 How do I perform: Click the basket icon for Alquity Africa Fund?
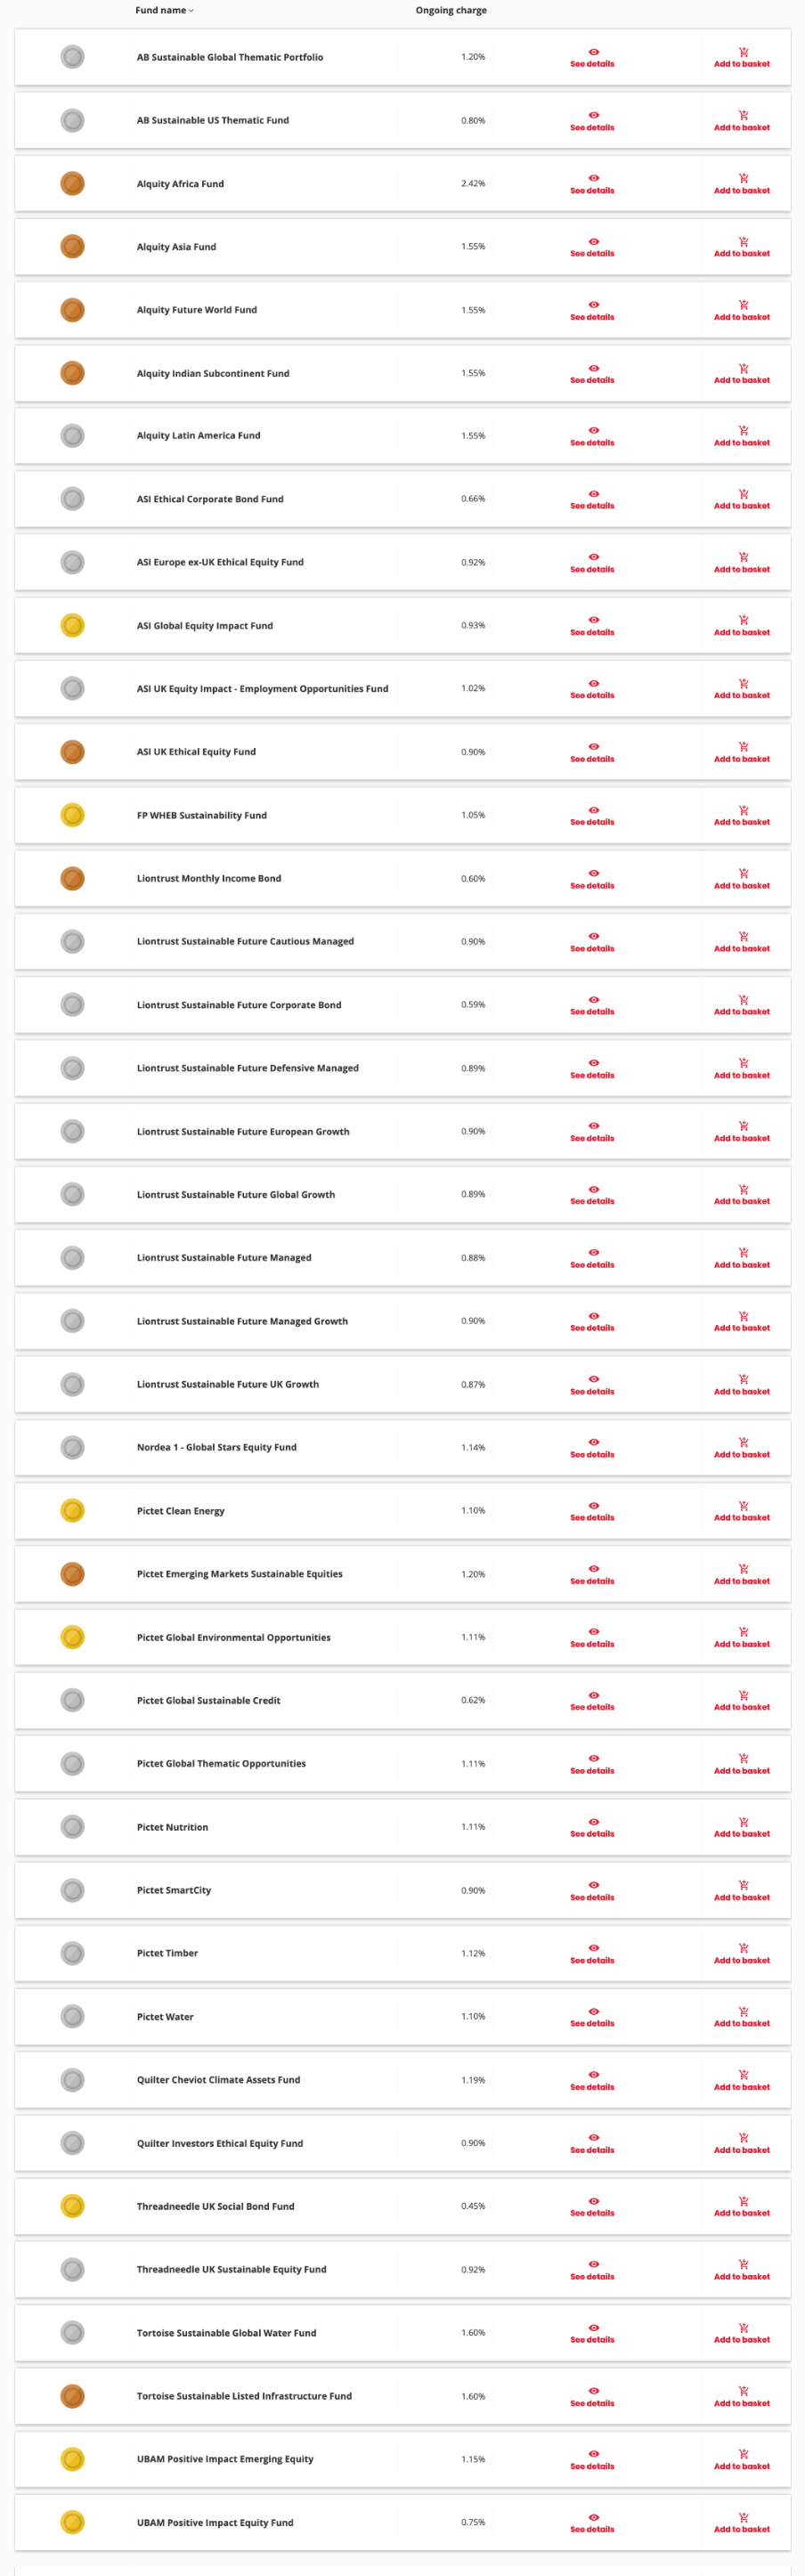pos(743,178)
